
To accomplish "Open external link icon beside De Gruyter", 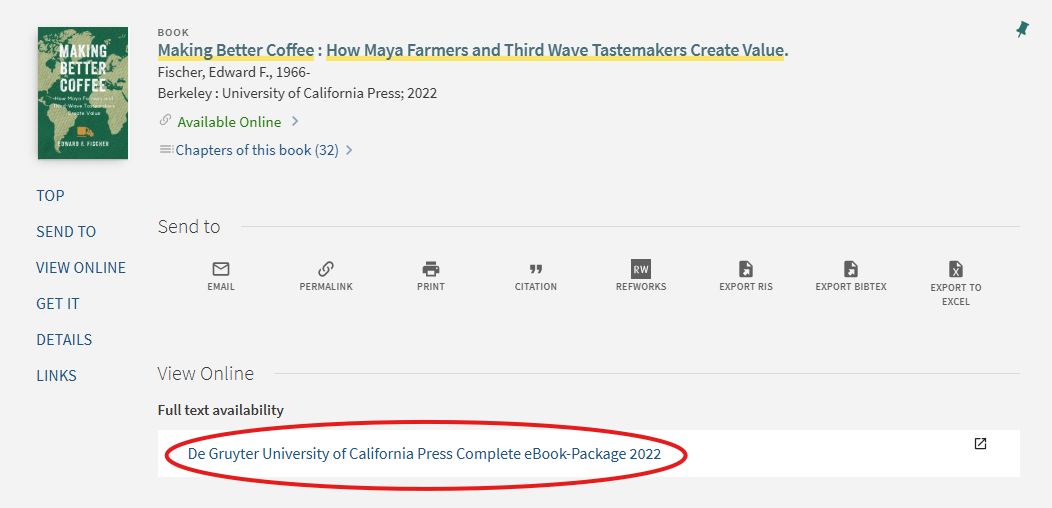I will coord(980,444).
